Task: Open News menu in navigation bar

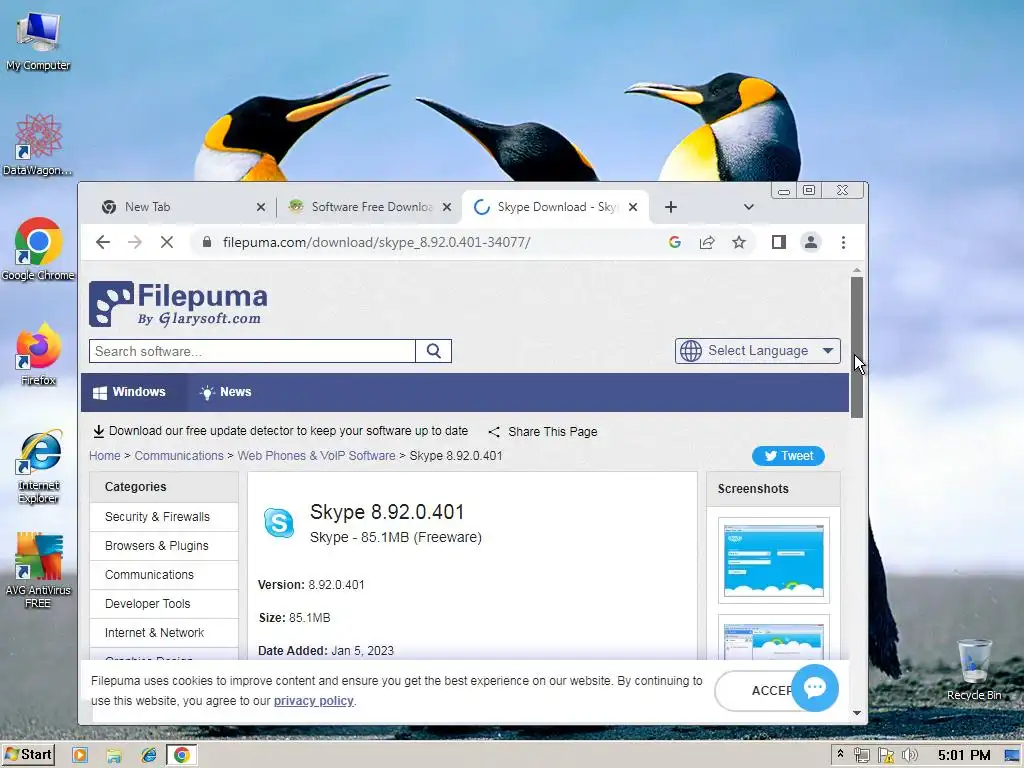Action: 226,392
